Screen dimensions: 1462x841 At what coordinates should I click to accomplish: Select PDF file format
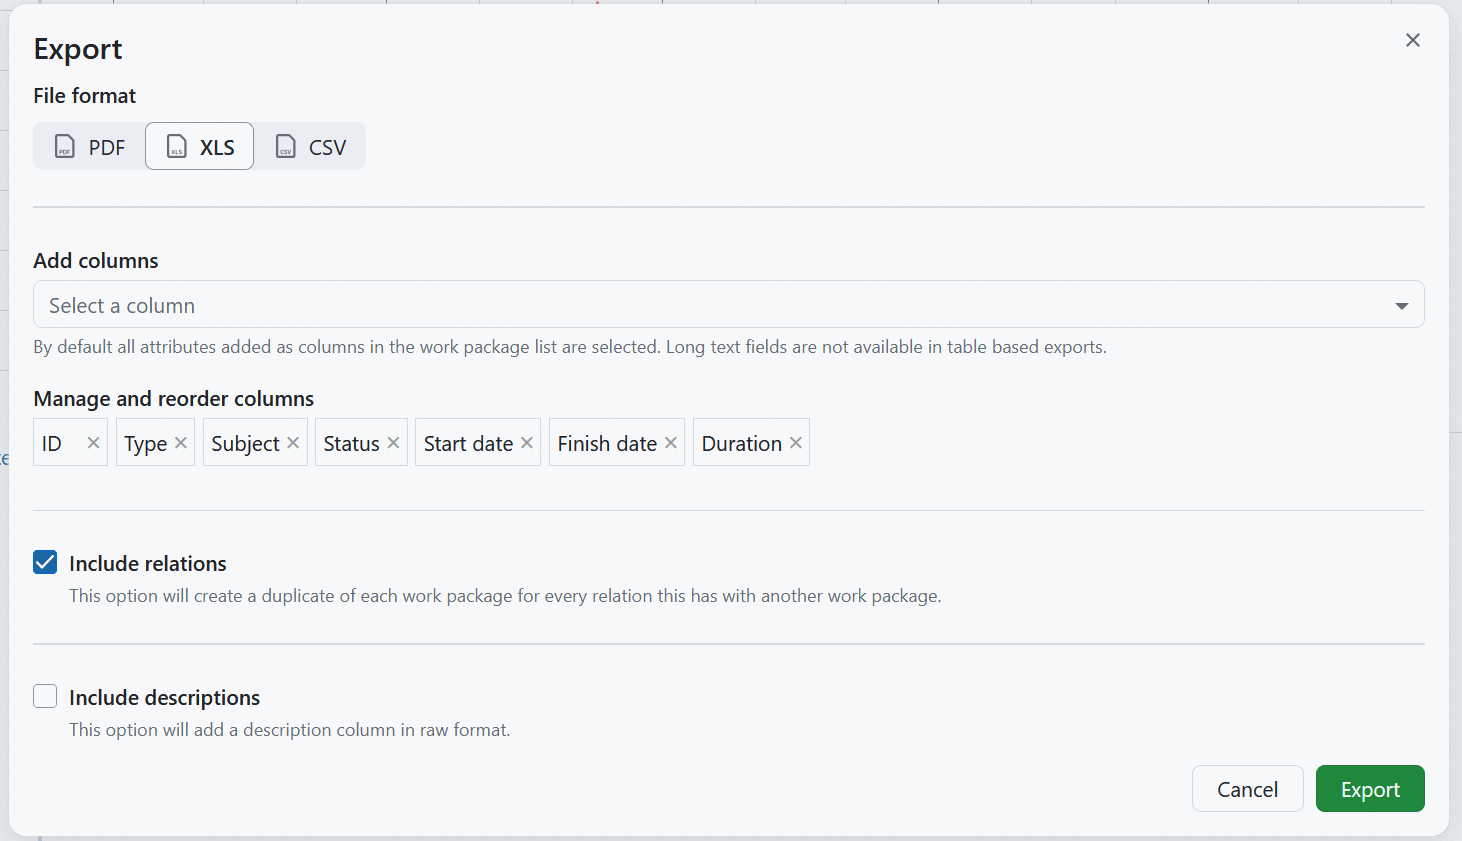click(90, 147)
